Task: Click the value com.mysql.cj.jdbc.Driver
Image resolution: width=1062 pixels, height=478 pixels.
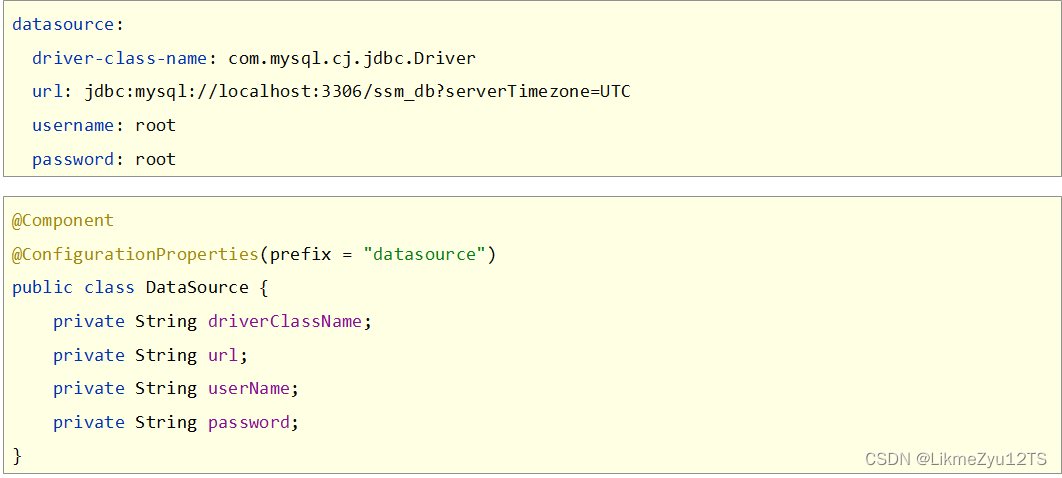Action: coord(352,59)
